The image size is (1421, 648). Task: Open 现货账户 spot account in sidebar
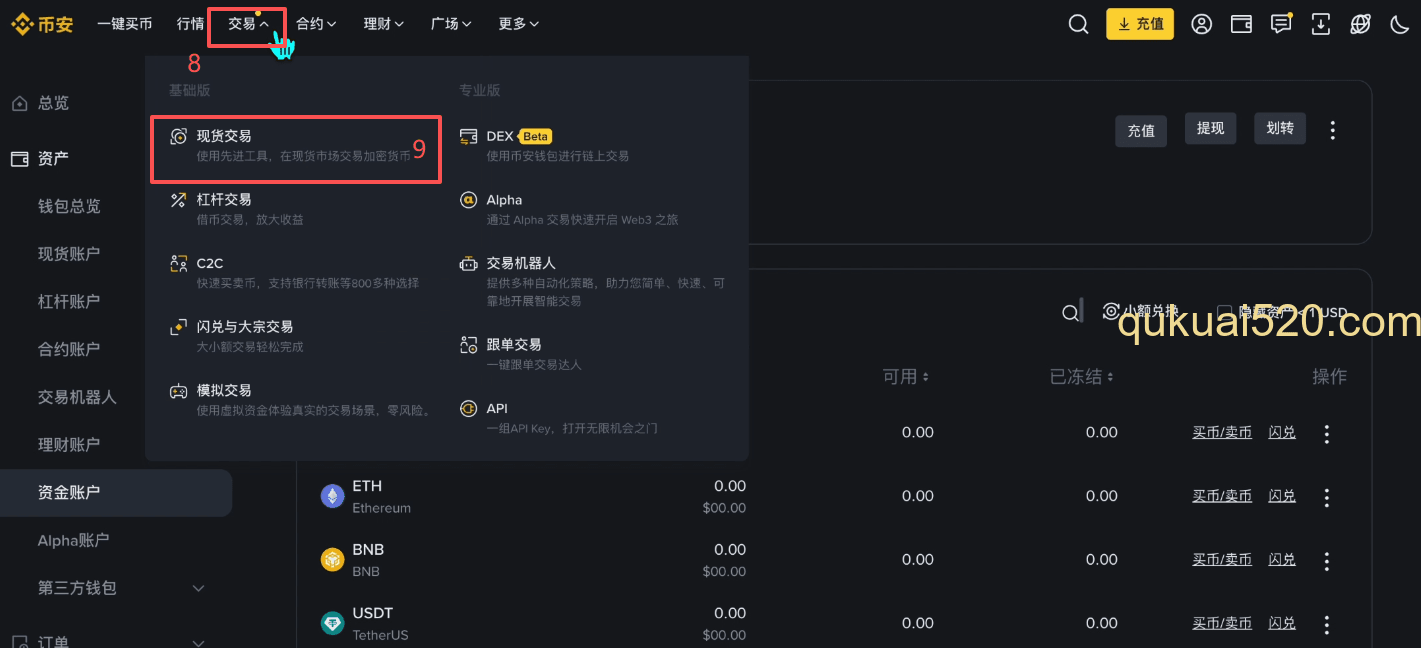coord(69,254)
